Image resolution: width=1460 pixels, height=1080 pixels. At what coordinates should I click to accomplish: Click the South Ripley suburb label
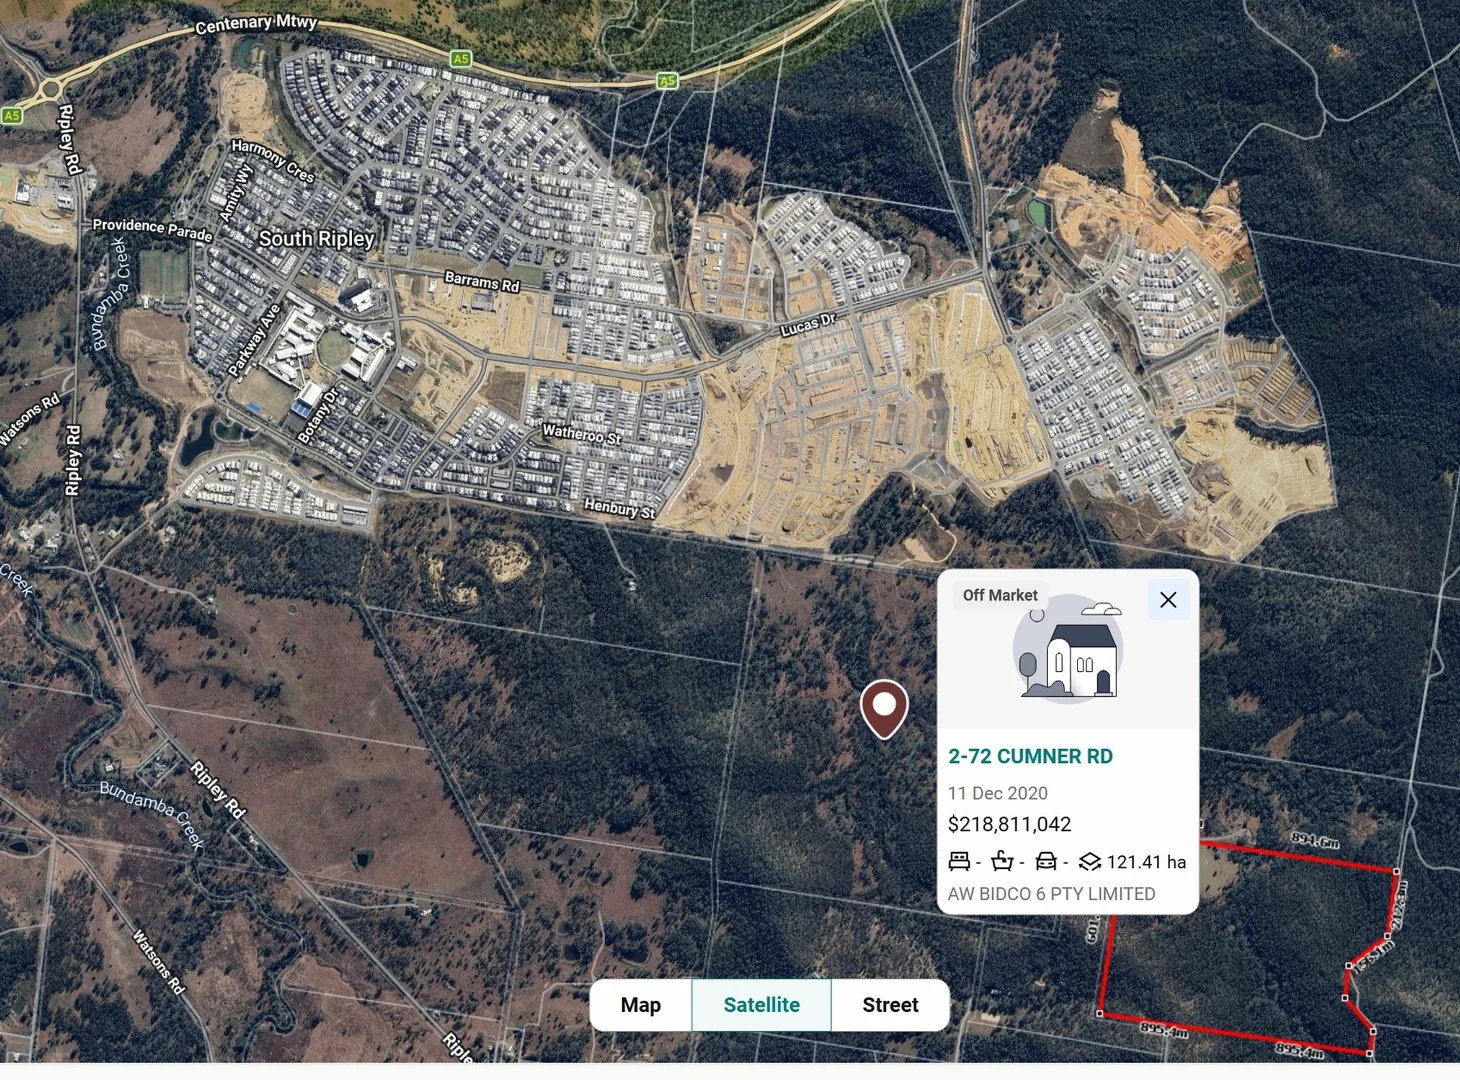click(x=316, y=238)
